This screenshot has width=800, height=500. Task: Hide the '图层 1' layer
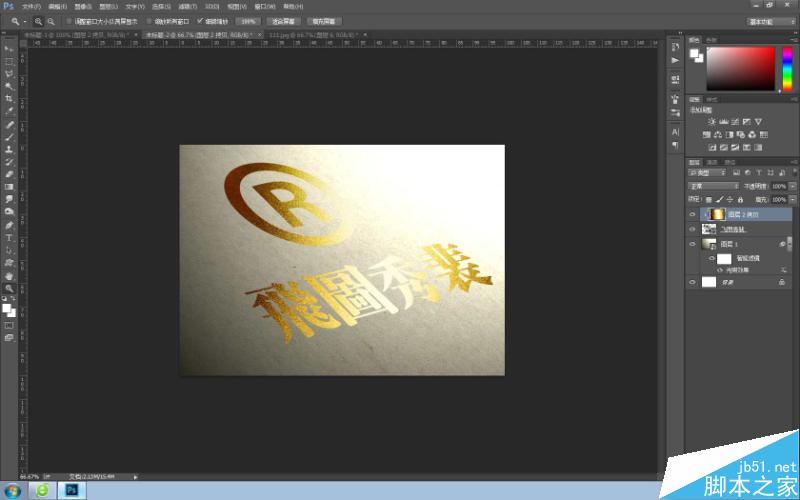(692, 244)
